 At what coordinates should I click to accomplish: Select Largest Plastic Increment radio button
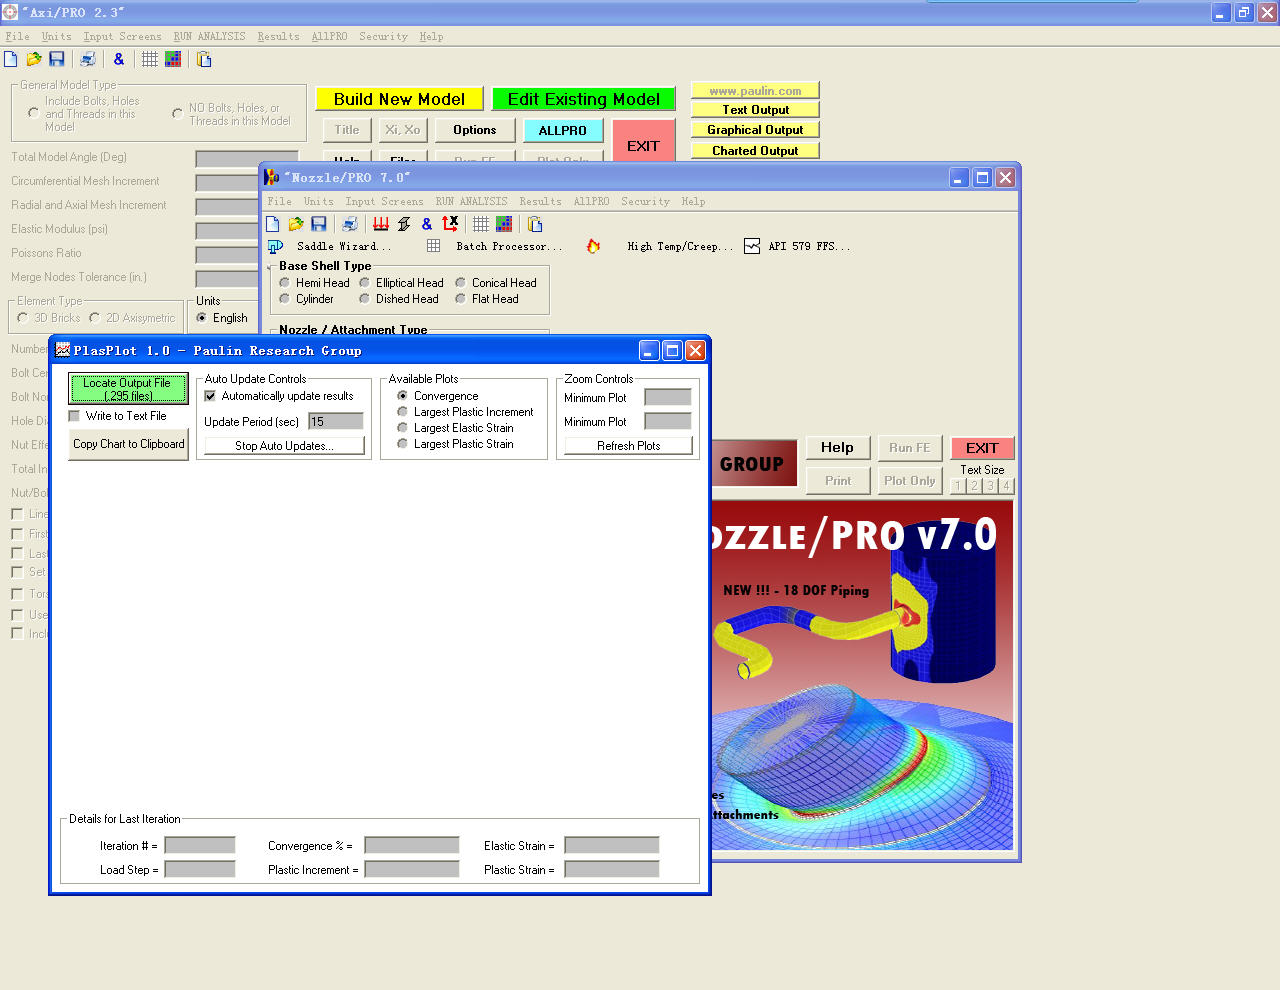click(402, 412)
